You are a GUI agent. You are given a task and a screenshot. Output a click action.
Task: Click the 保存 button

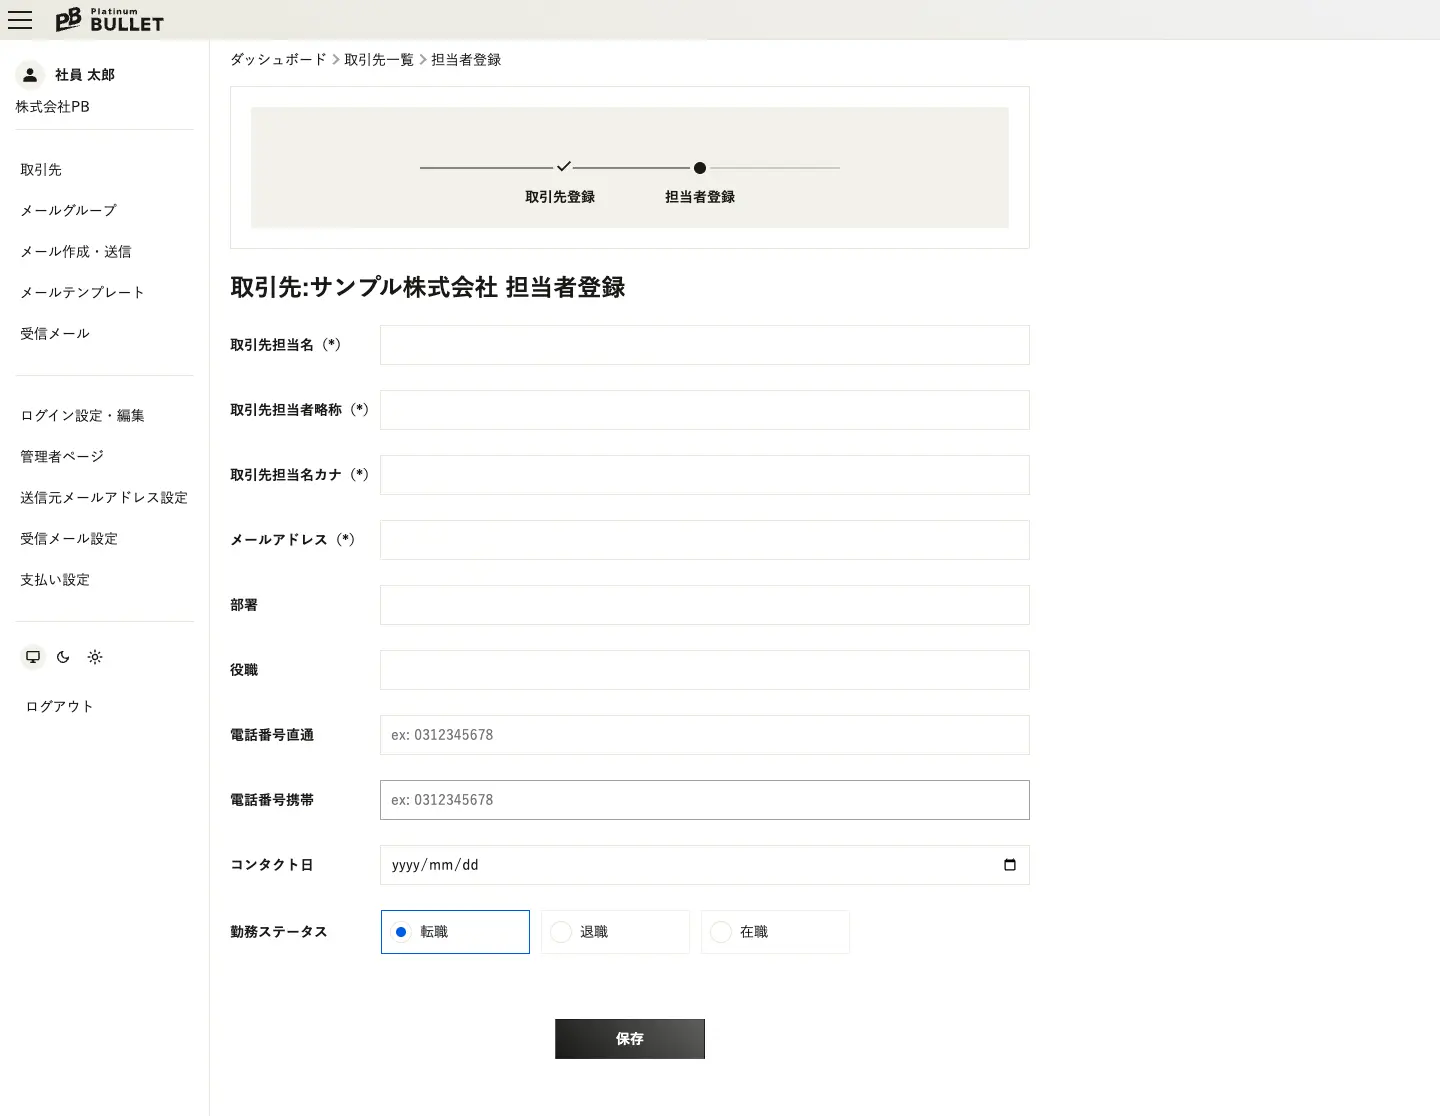pos(629,1039)
